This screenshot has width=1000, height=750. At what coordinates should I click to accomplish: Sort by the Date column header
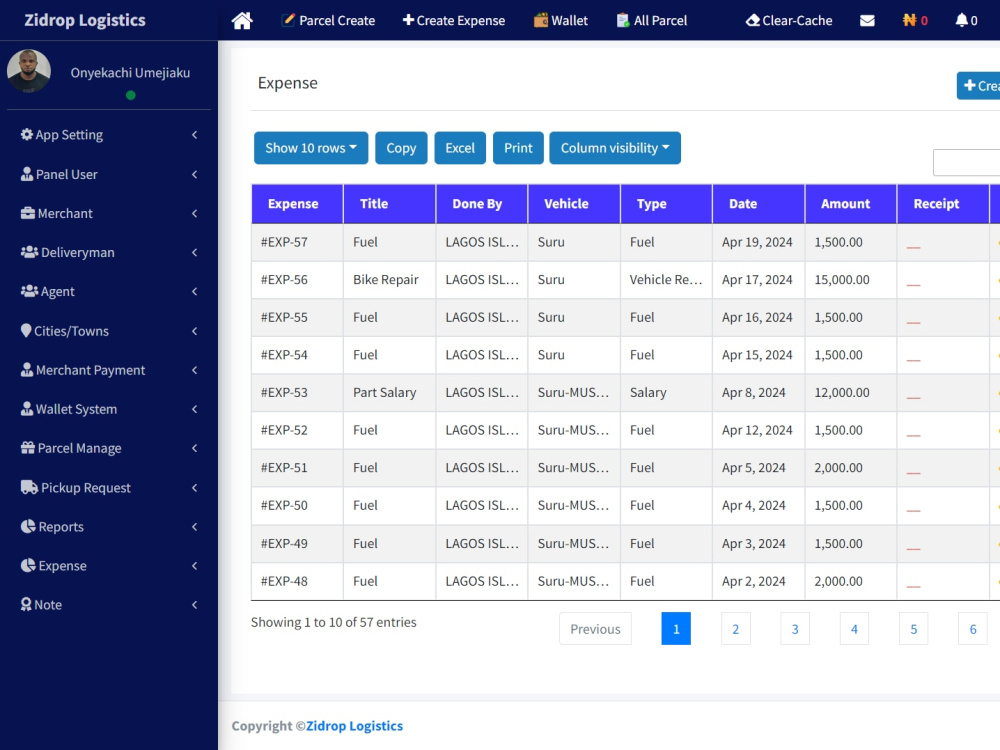click(x=758, y=204)
